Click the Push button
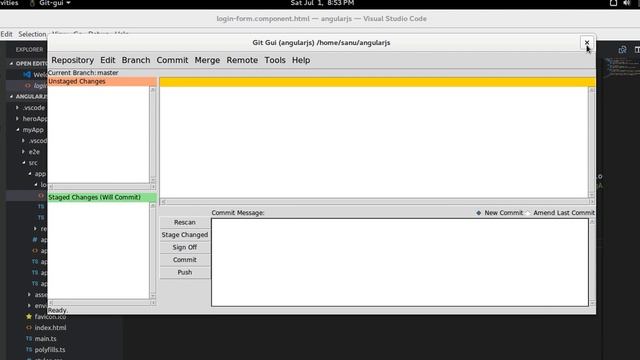 (184, 272)
